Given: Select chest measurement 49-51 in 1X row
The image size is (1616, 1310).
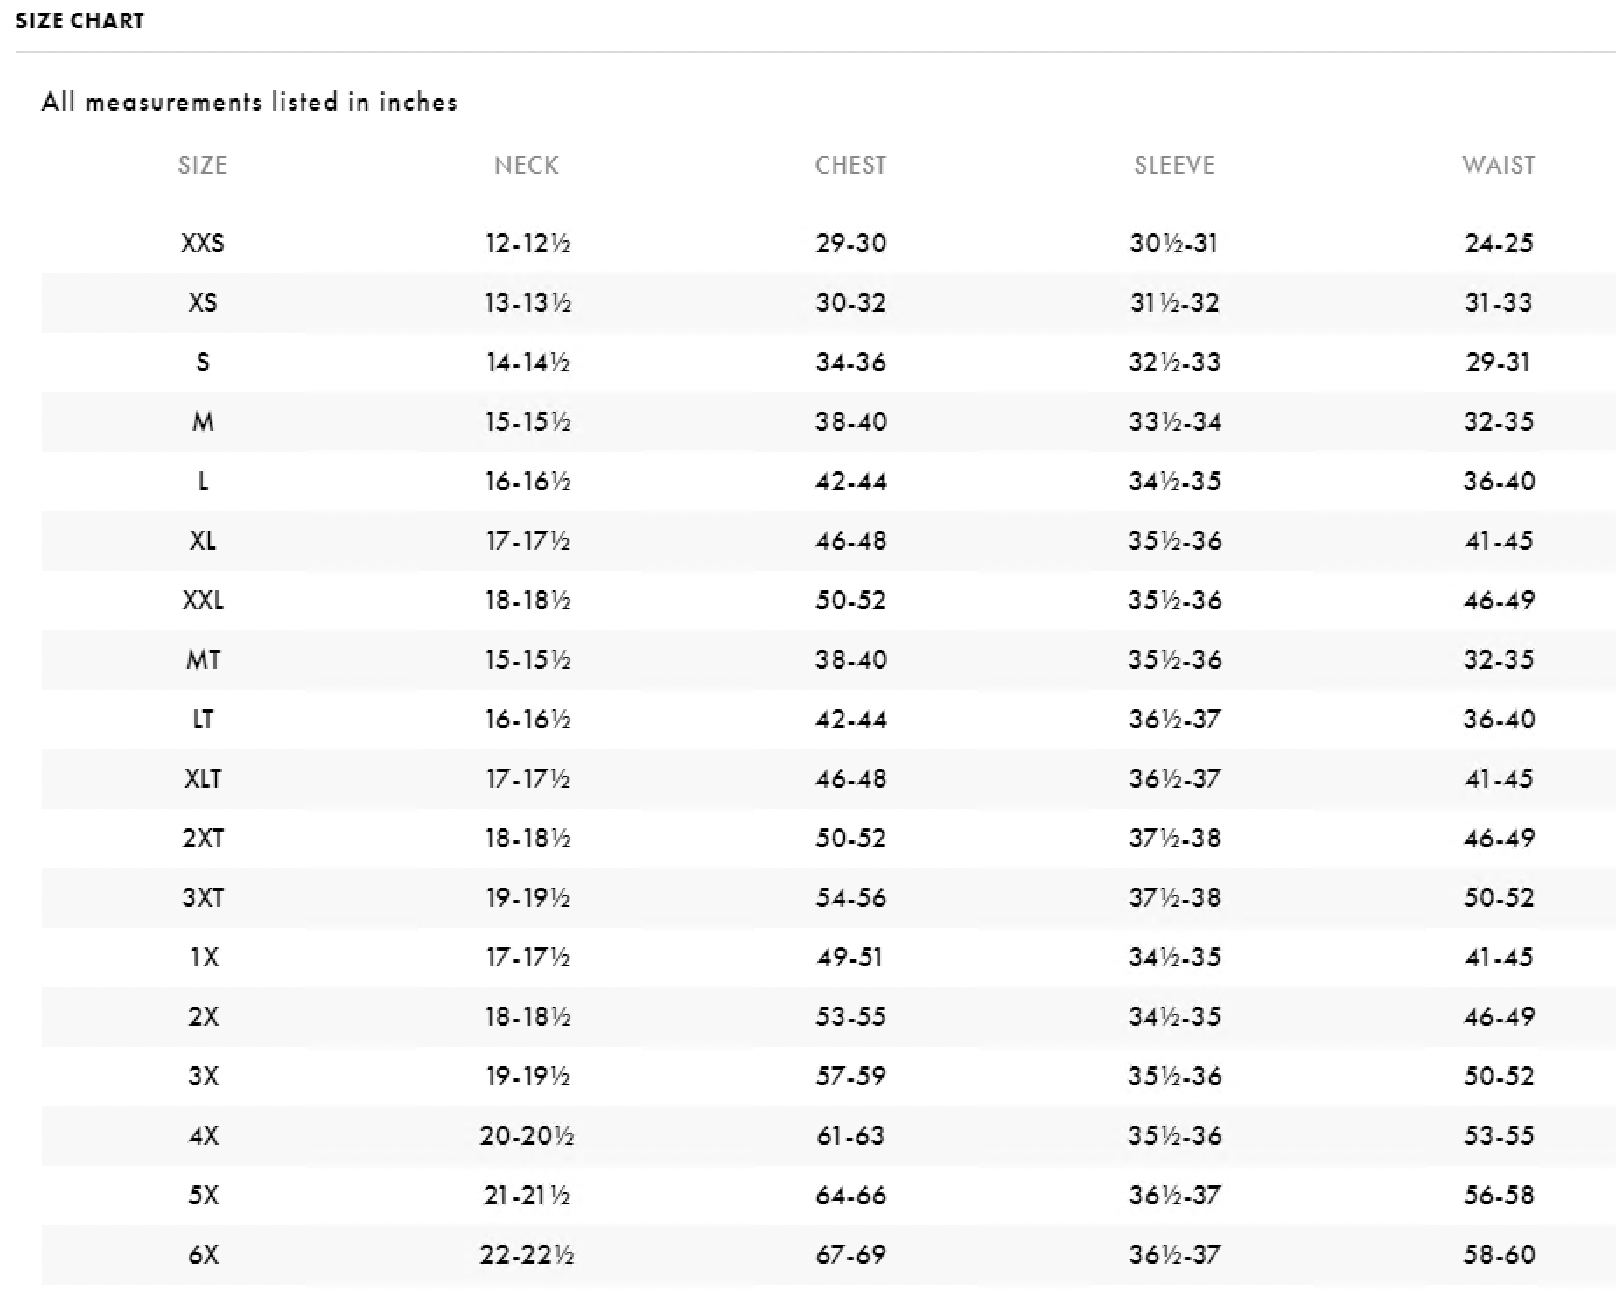Looking at the screenshot, I should tap(850, 957).
